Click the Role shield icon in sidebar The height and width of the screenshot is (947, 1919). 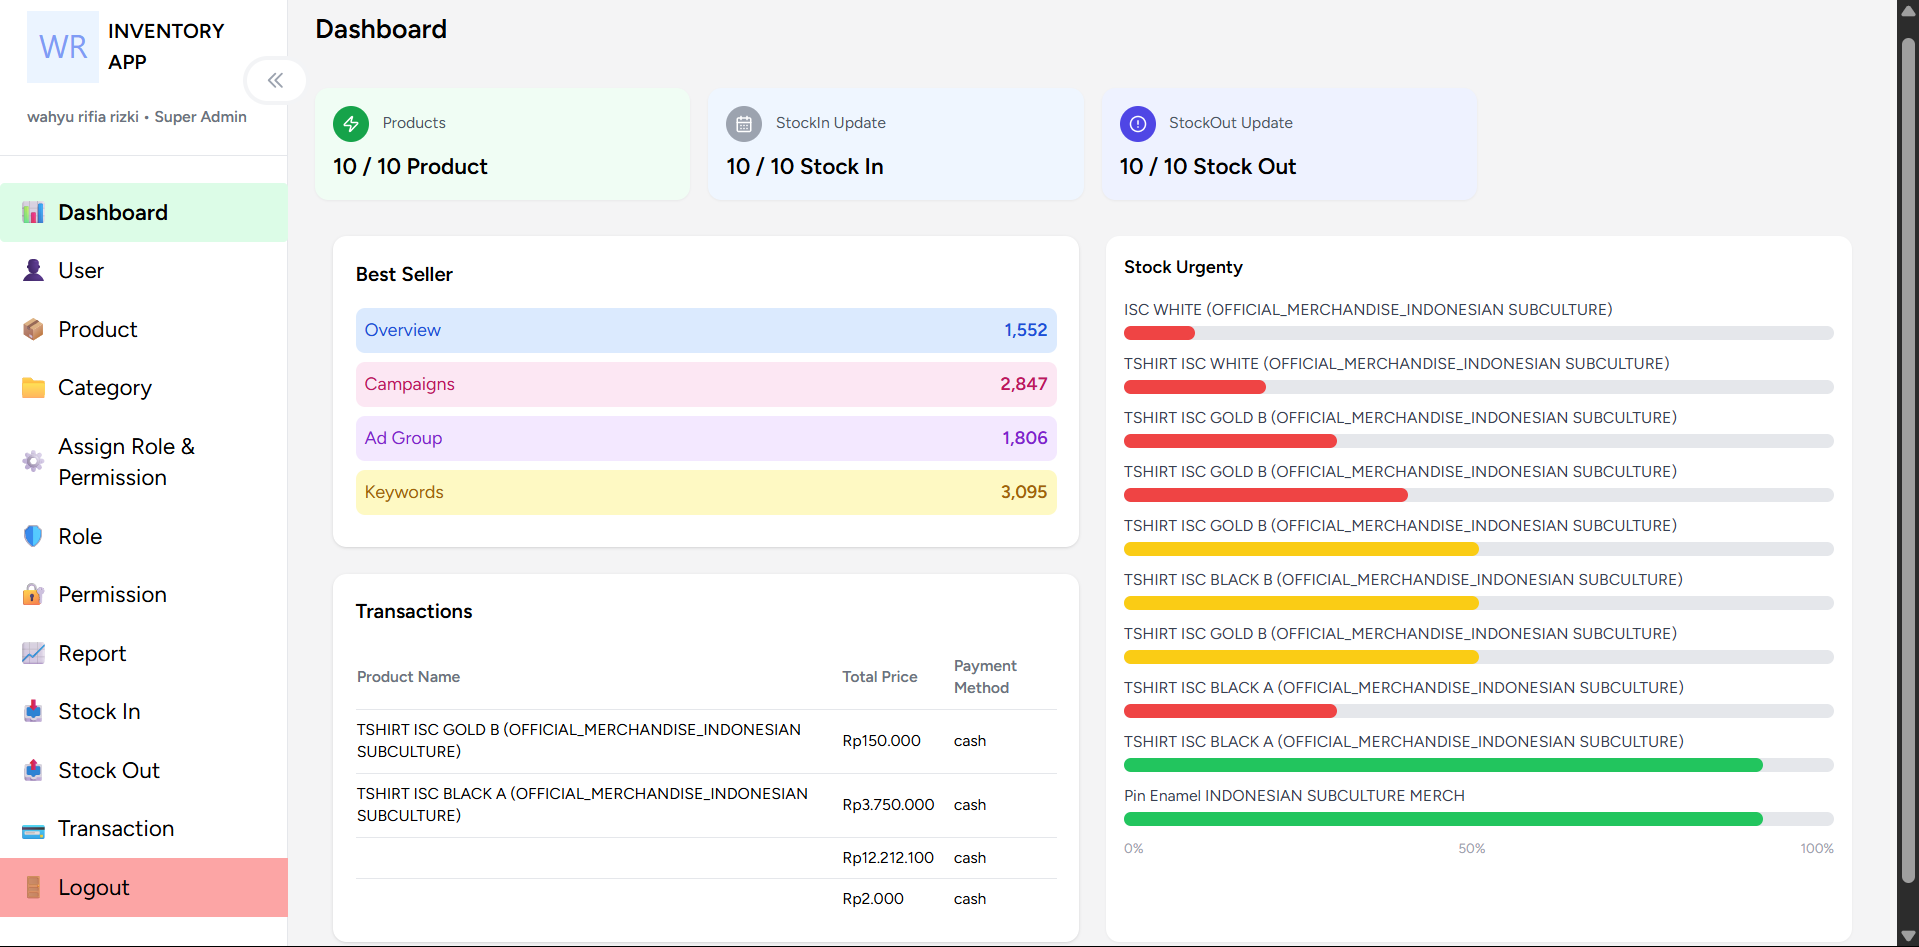pyautogui.click(x=33, y=536)
